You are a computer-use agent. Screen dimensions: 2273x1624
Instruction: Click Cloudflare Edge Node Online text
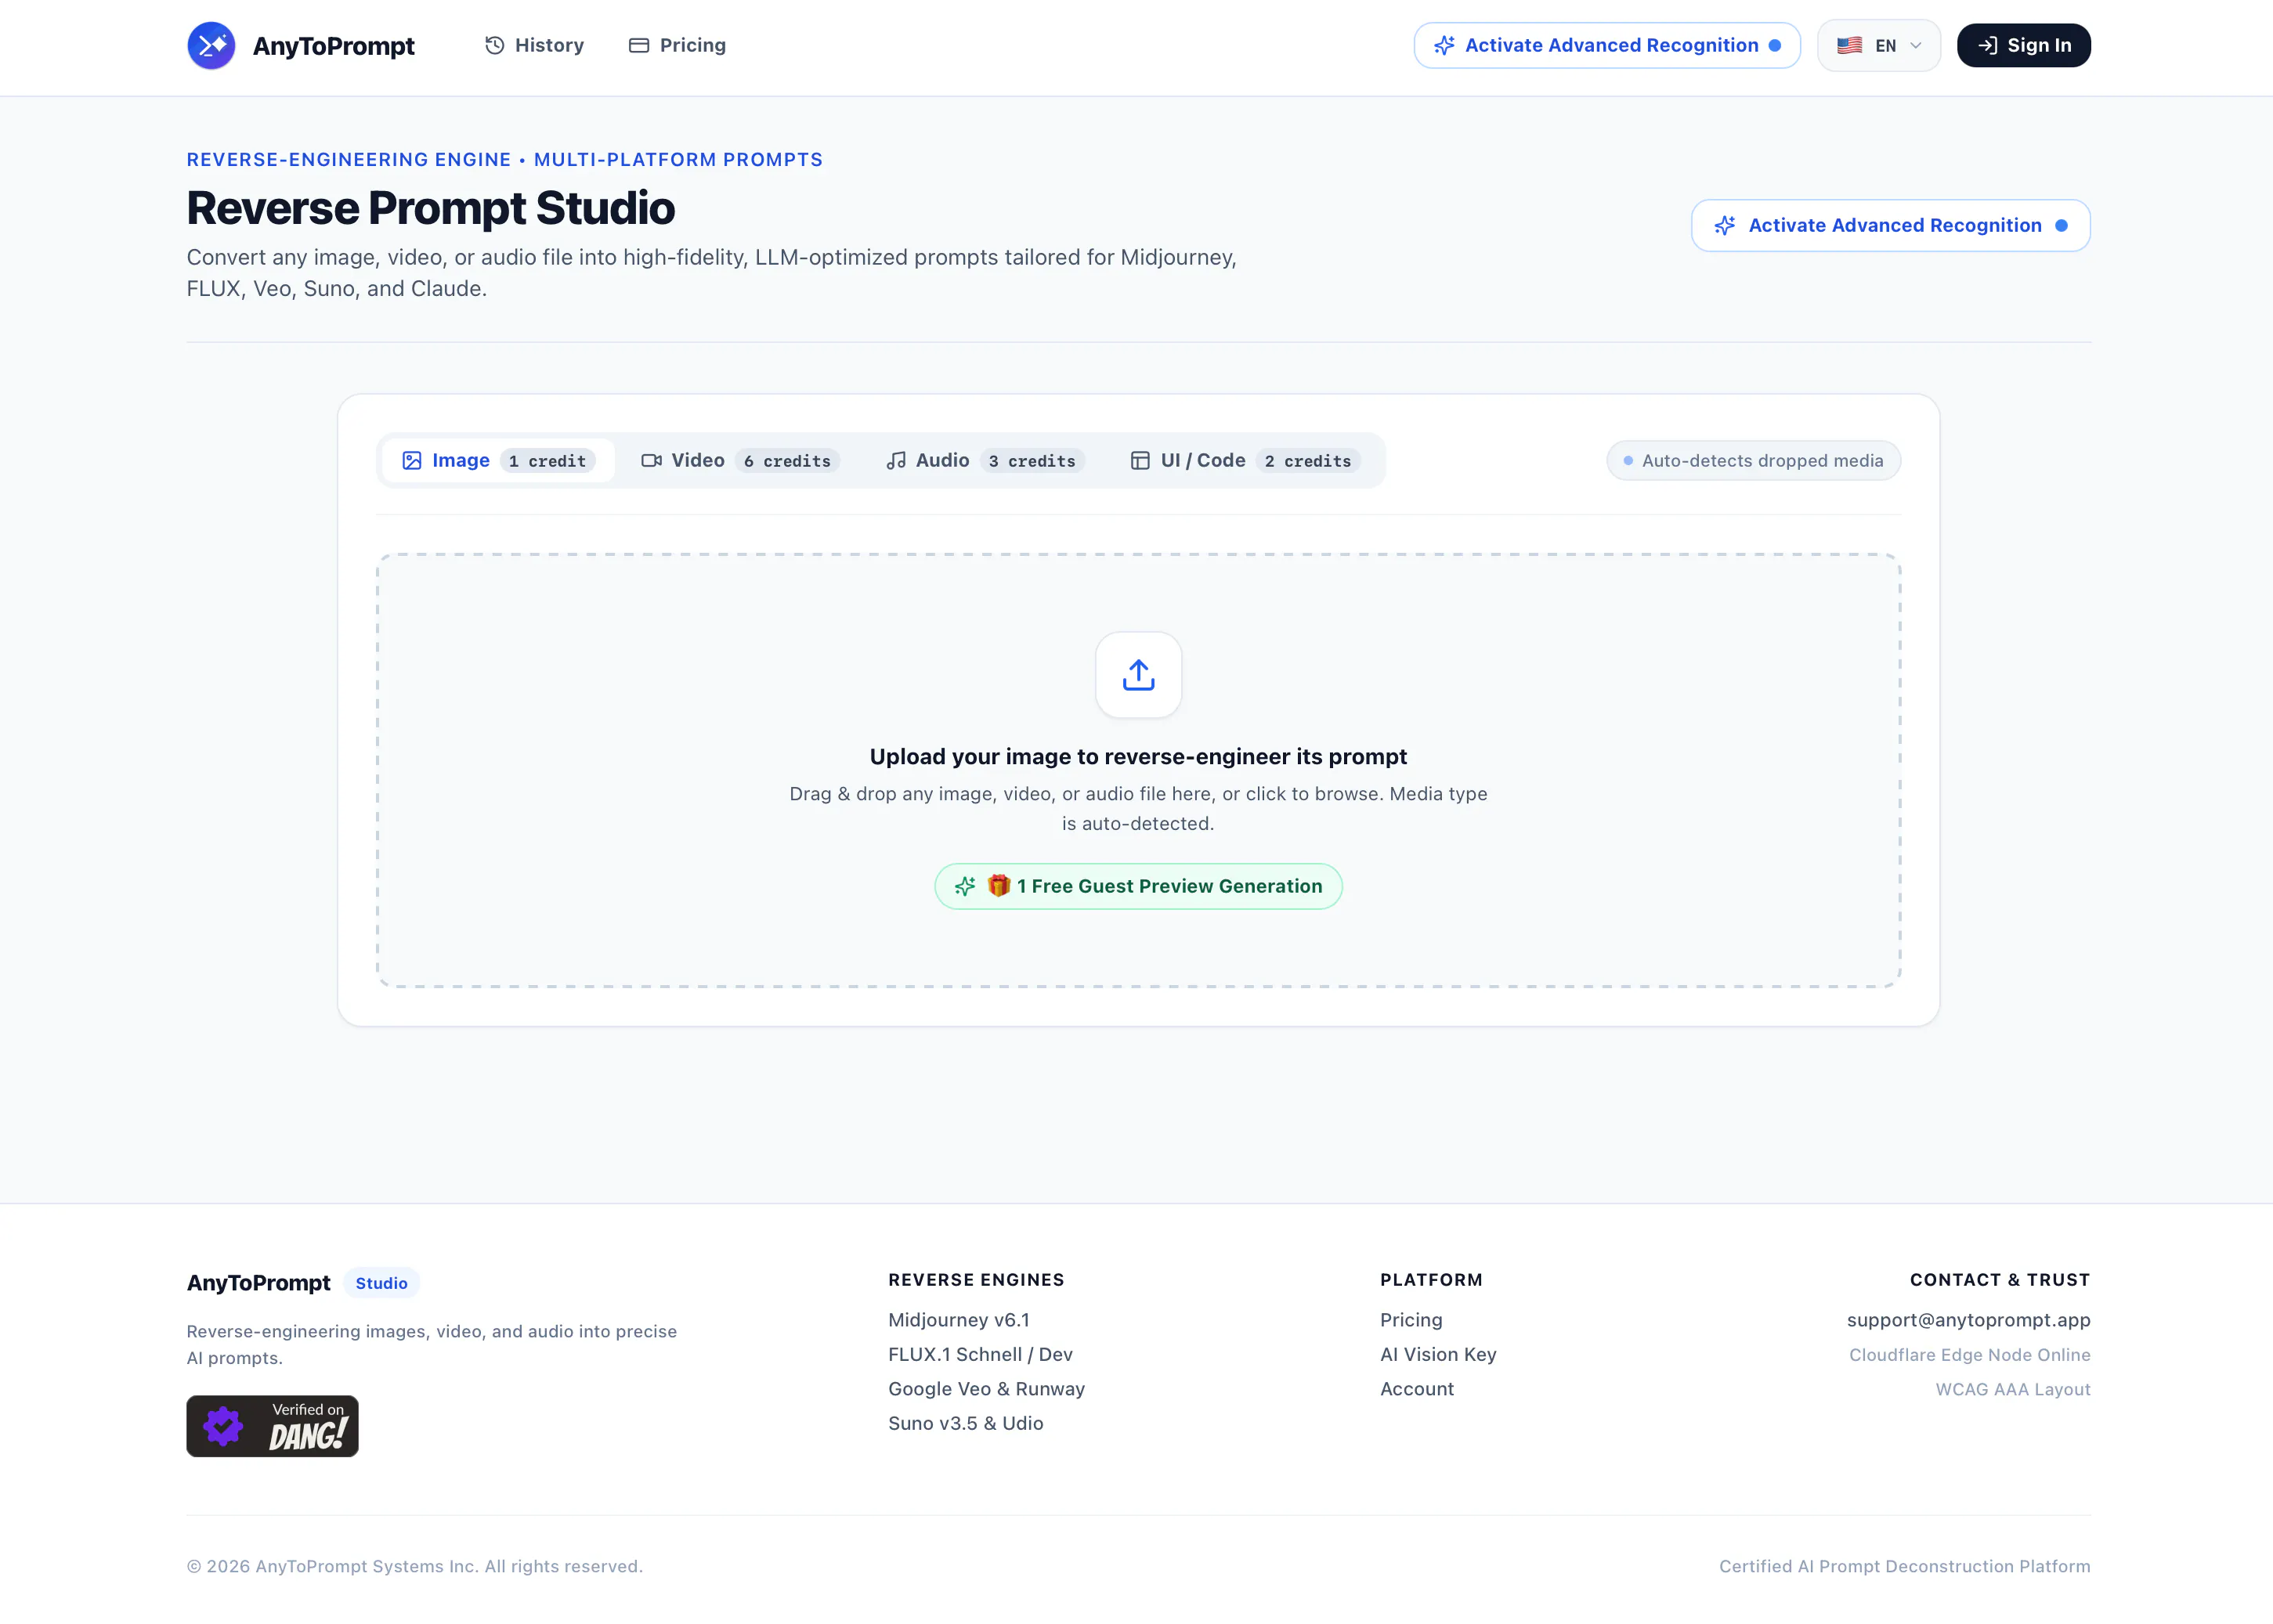tap(1969, 1354)
